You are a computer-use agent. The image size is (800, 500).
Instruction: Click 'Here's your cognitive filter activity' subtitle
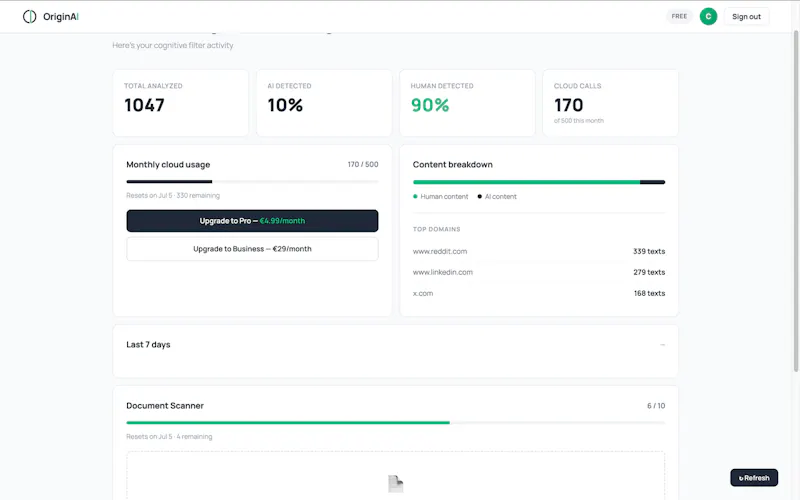pos(173,45)
